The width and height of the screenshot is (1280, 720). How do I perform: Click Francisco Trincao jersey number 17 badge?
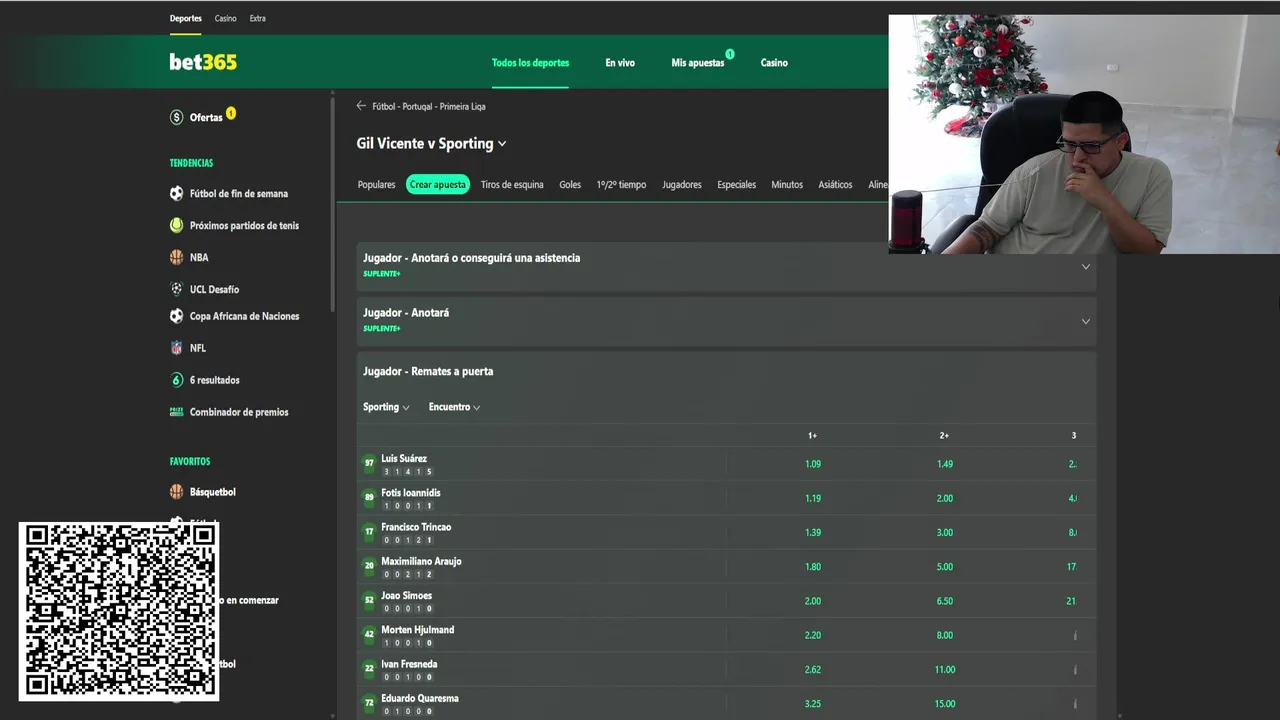(369, 531)
